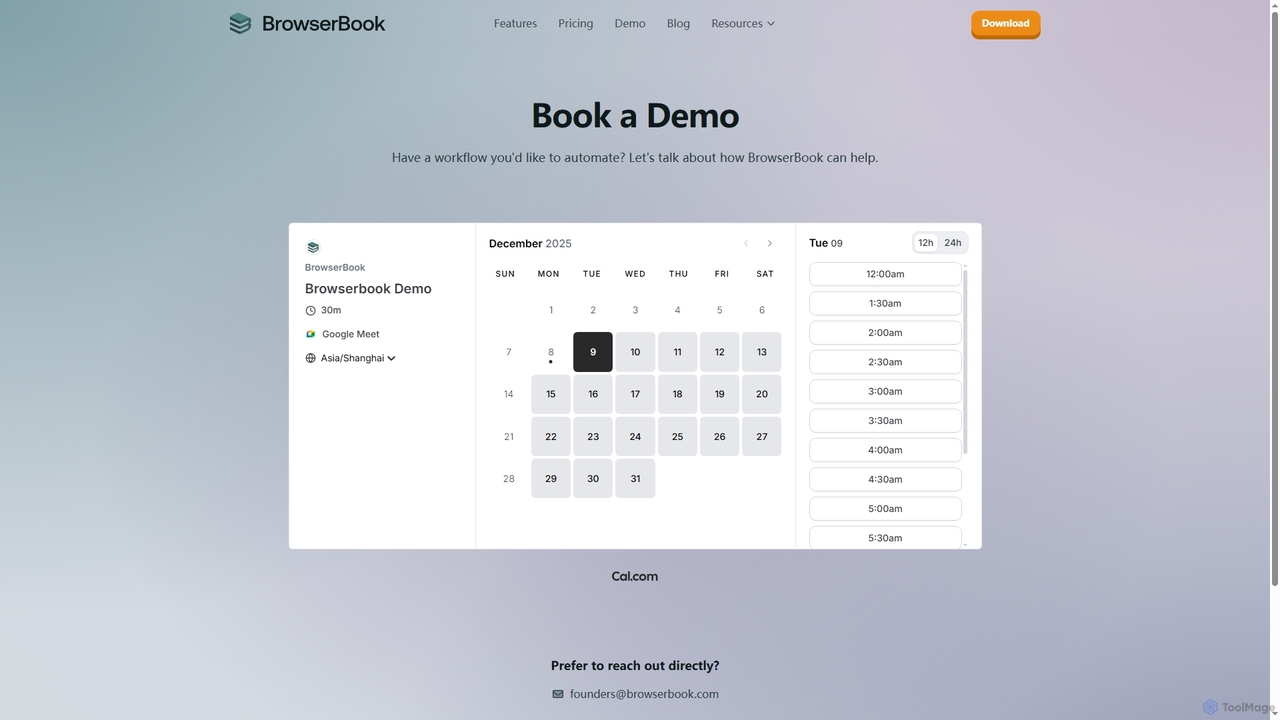Open the Blog nav item
The height and width of the screenshot is (720, 1280).
[678, 23]
